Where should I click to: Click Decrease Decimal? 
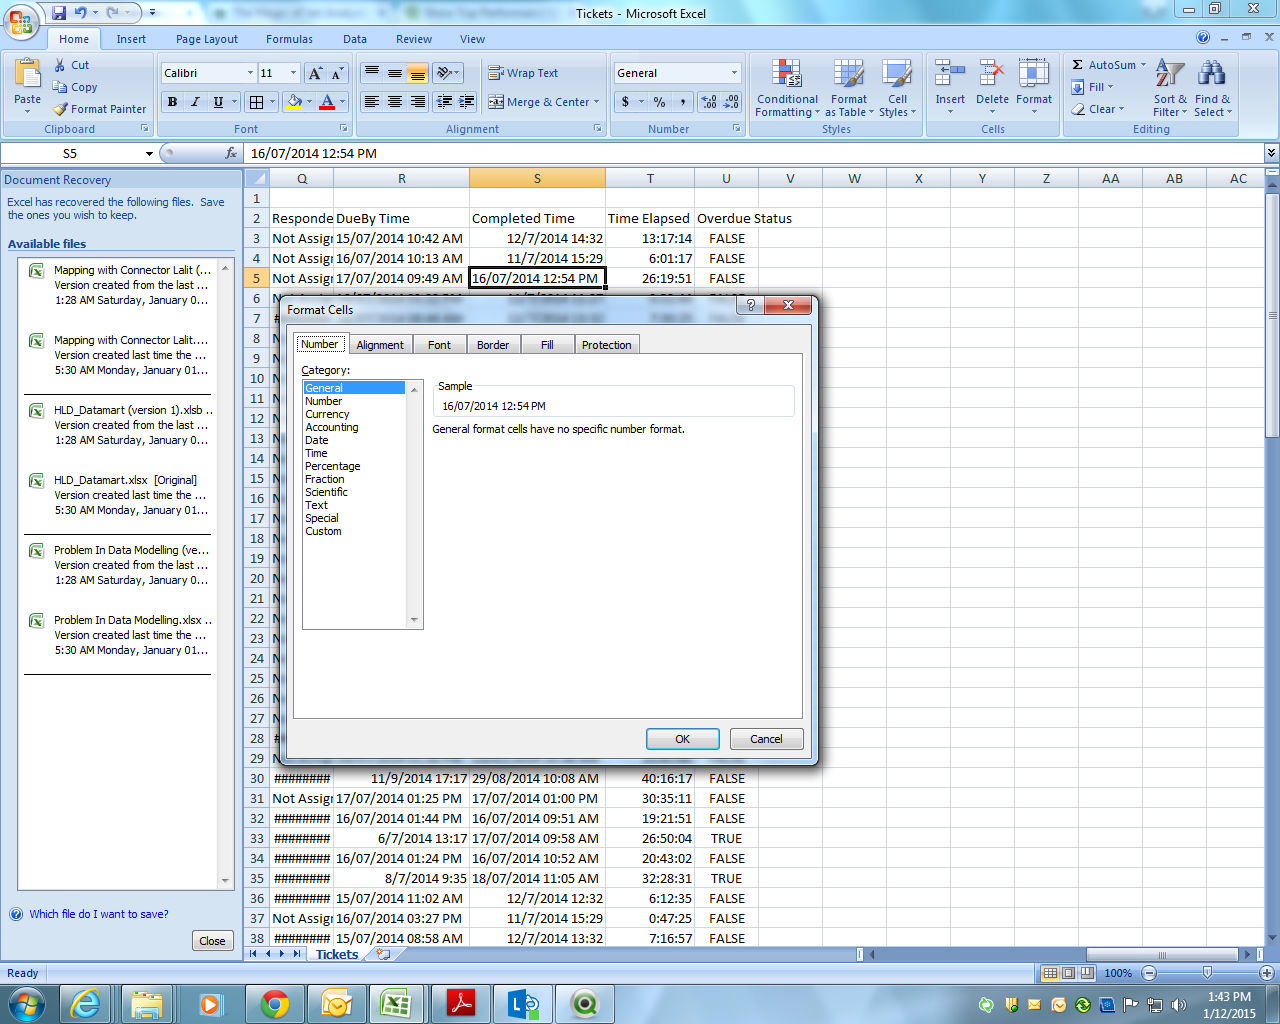click(x=731, y=102)
